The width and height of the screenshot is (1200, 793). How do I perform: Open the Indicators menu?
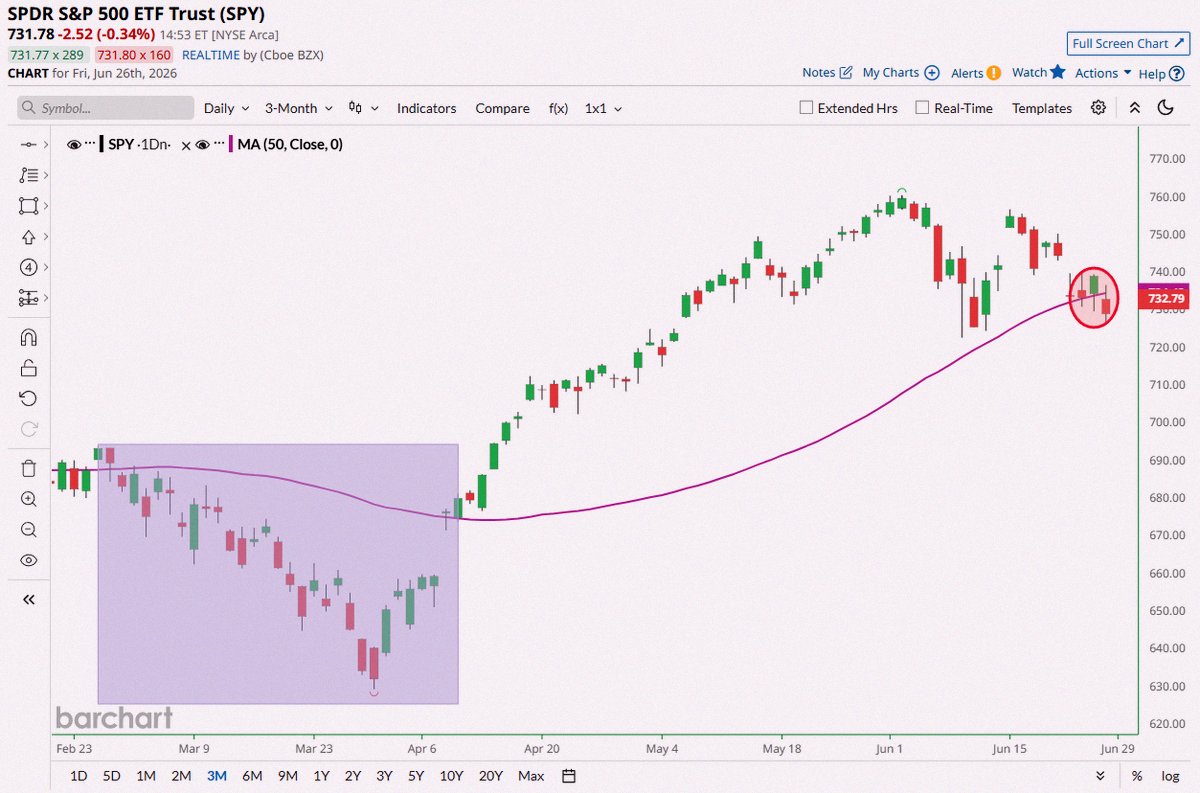click(426, 108)
